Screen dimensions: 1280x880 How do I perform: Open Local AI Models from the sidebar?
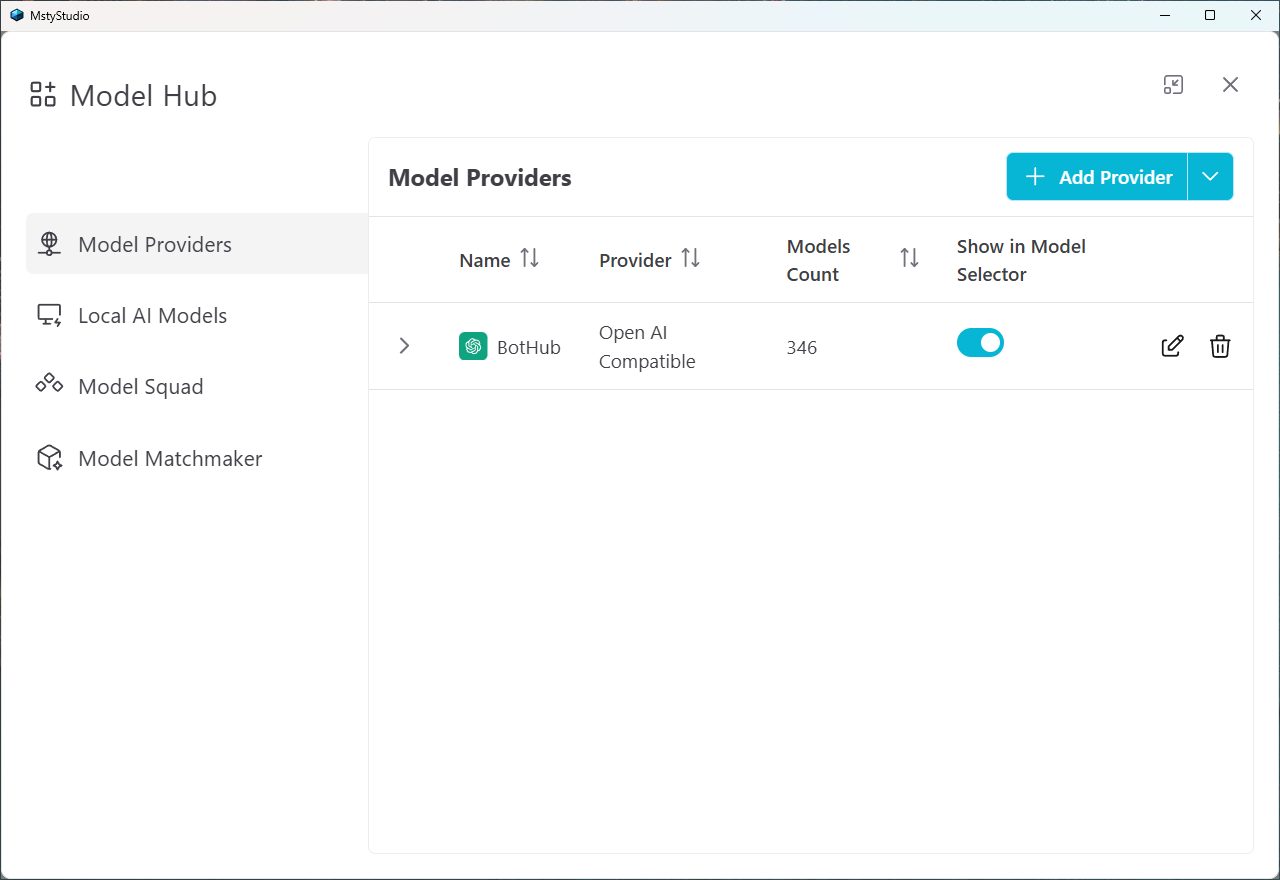152,315
